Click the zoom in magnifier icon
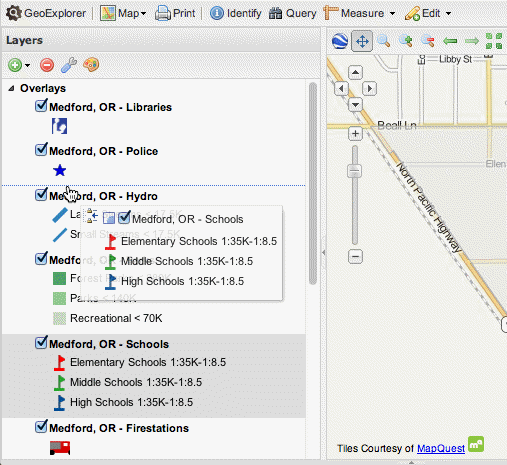Screen dimensions: 507x465 click(x=406, y=41)
